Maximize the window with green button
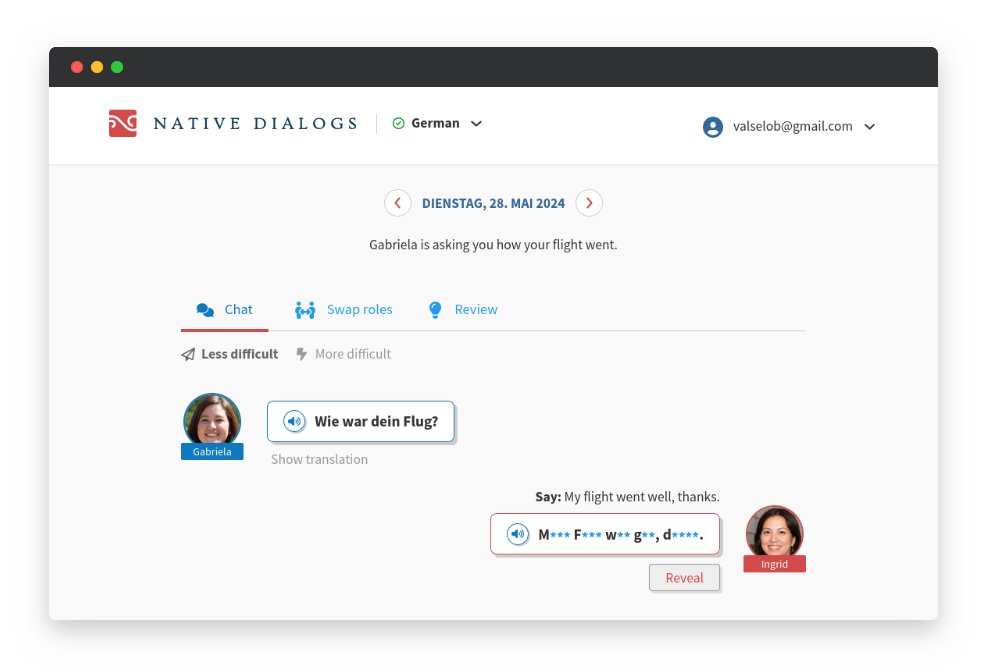This screenshot has height=667, width=987. (117, 67)
